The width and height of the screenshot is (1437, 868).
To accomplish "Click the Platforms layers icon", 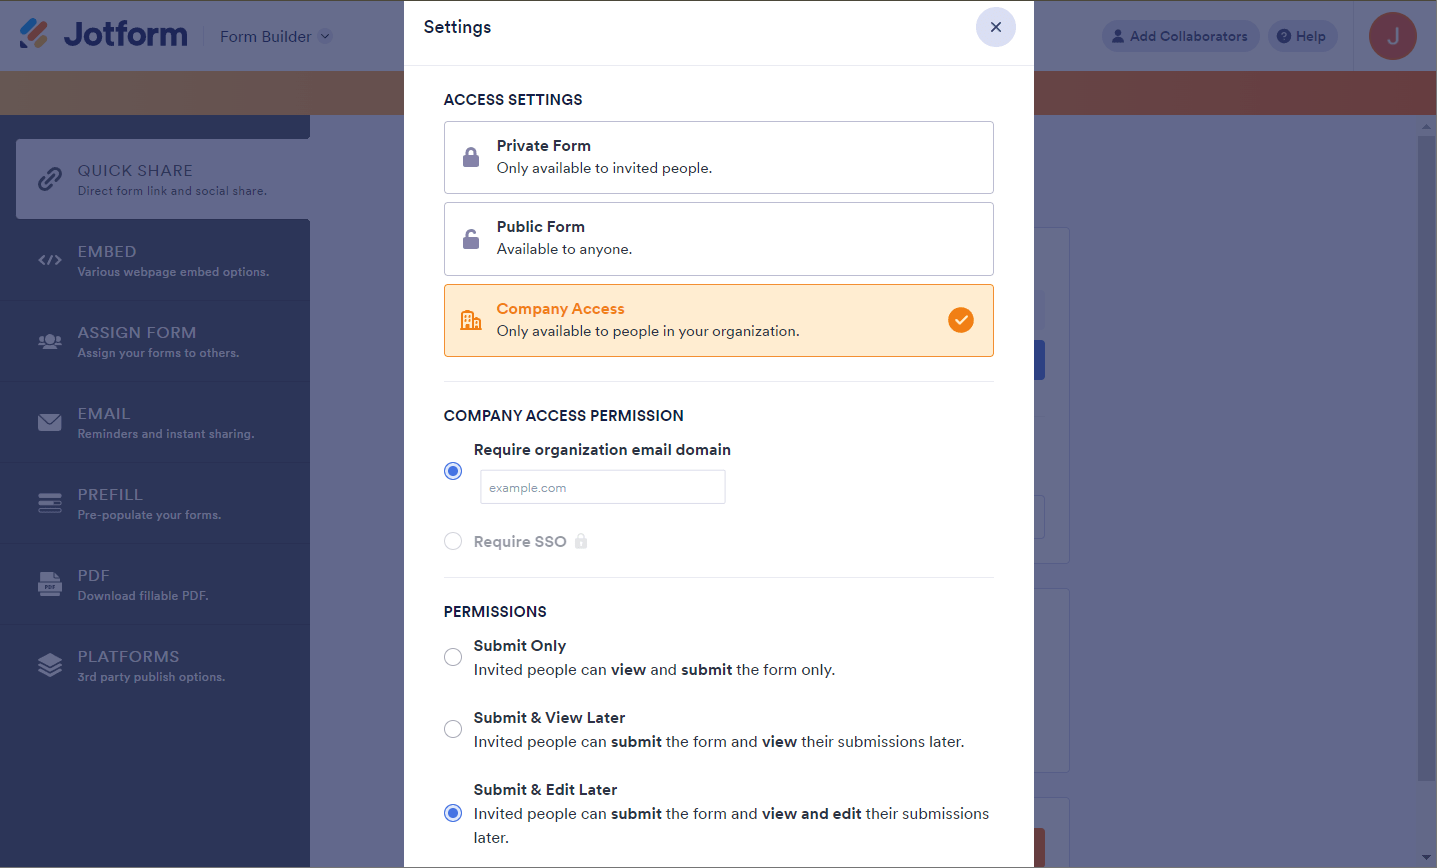I will tap(50, 665).
